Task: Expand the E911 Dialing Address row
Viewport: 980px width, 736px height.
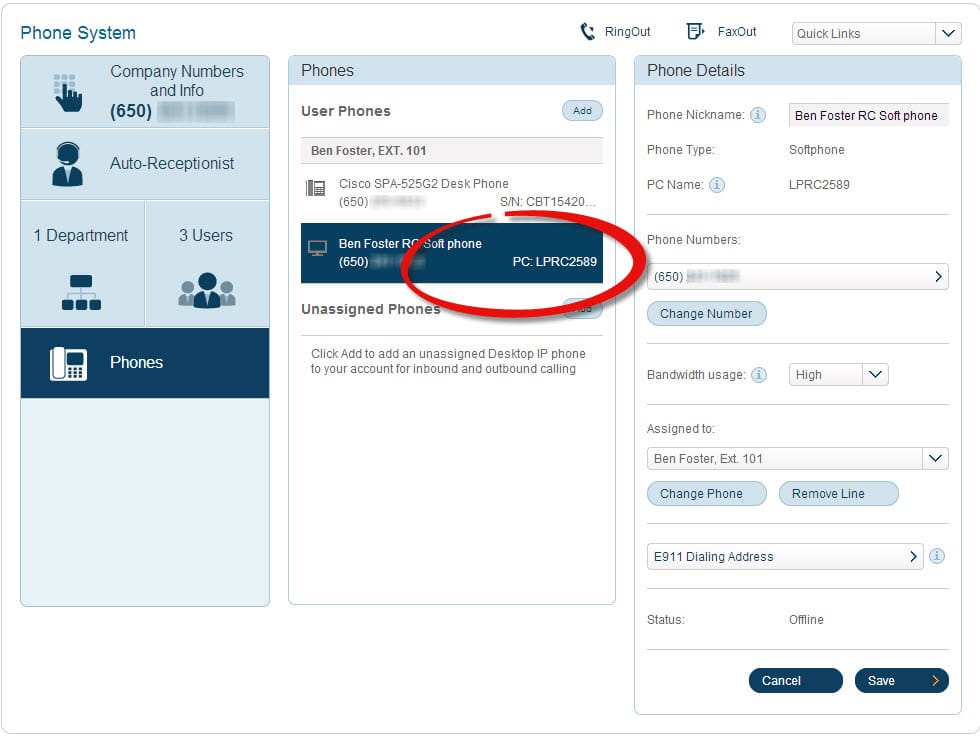Action: (x=784, y=557)
